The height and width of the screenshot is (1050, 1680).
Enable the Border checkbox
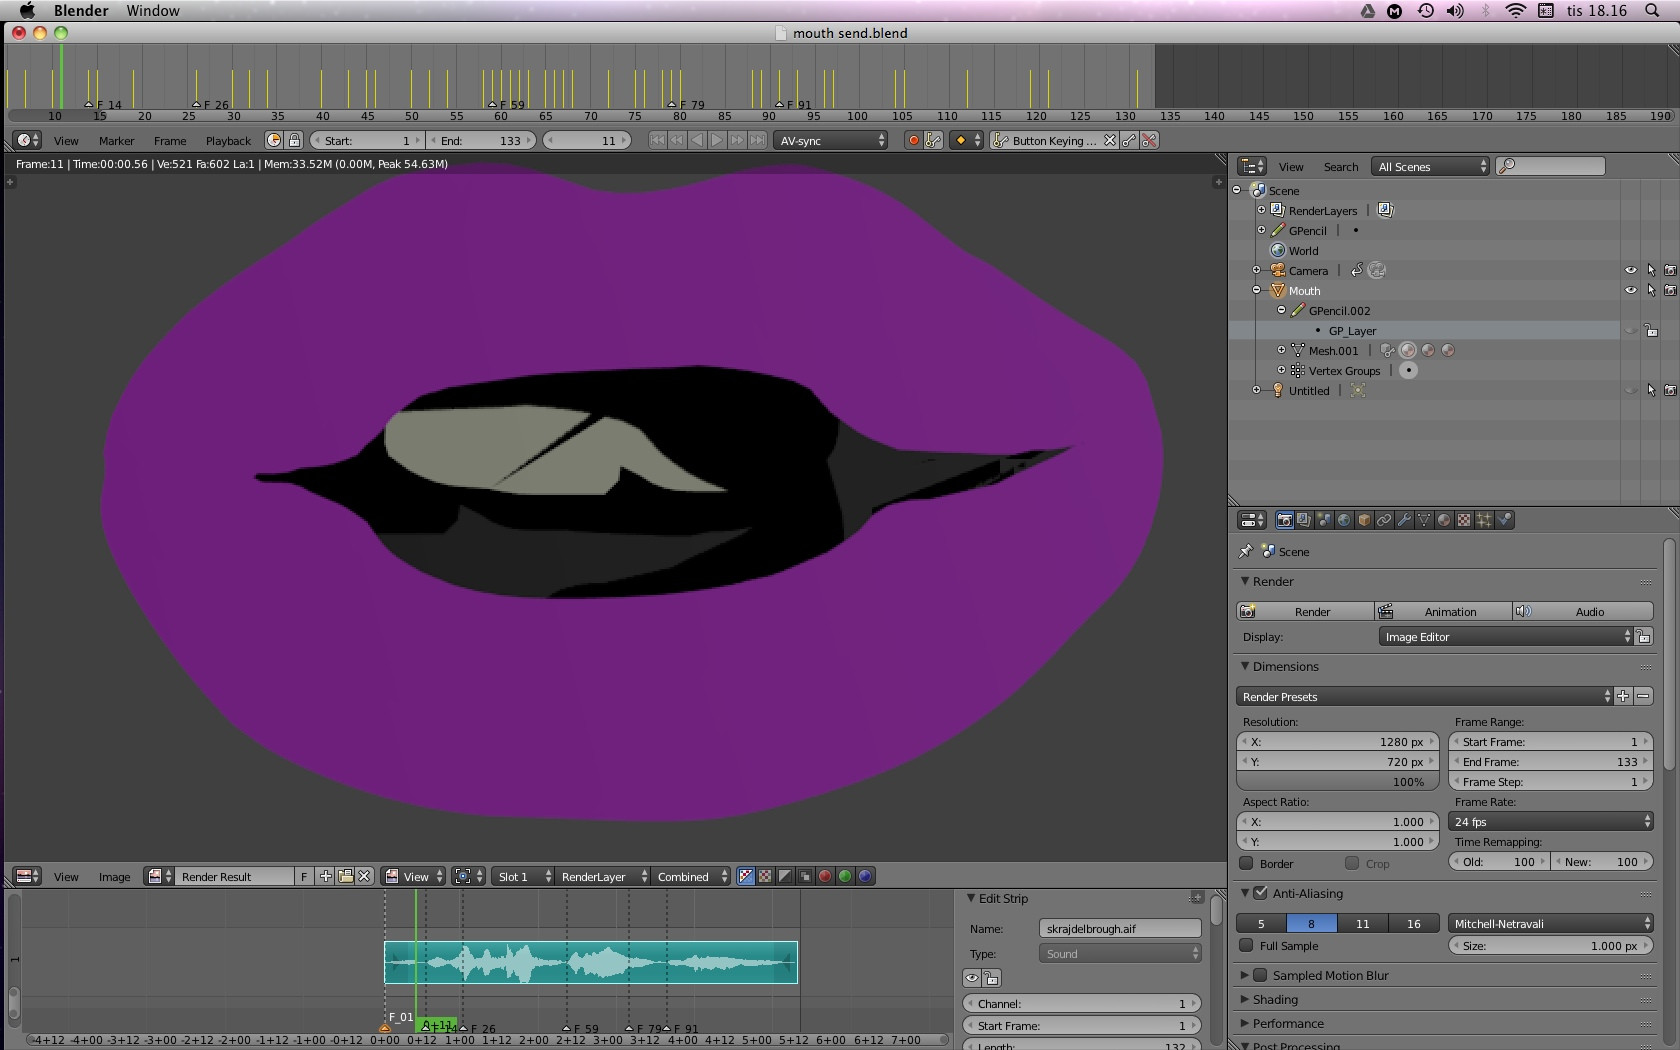[x=1246, y=864]
